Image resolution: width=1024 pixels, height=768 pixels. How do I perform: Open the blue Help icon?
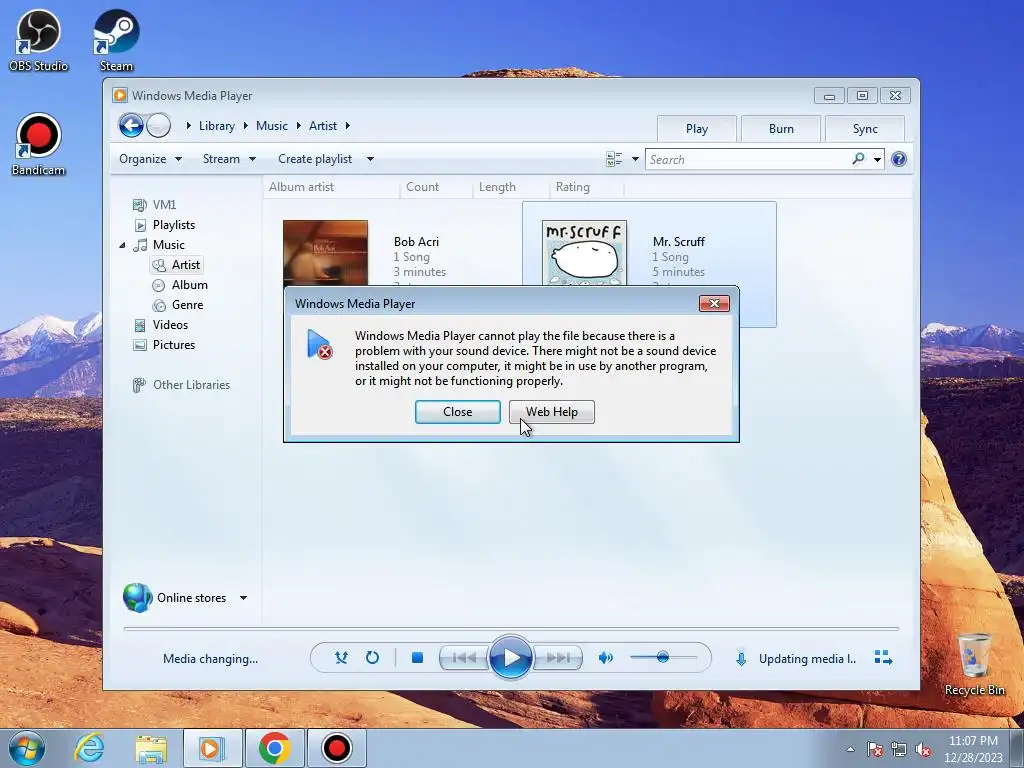pos(899,159)
